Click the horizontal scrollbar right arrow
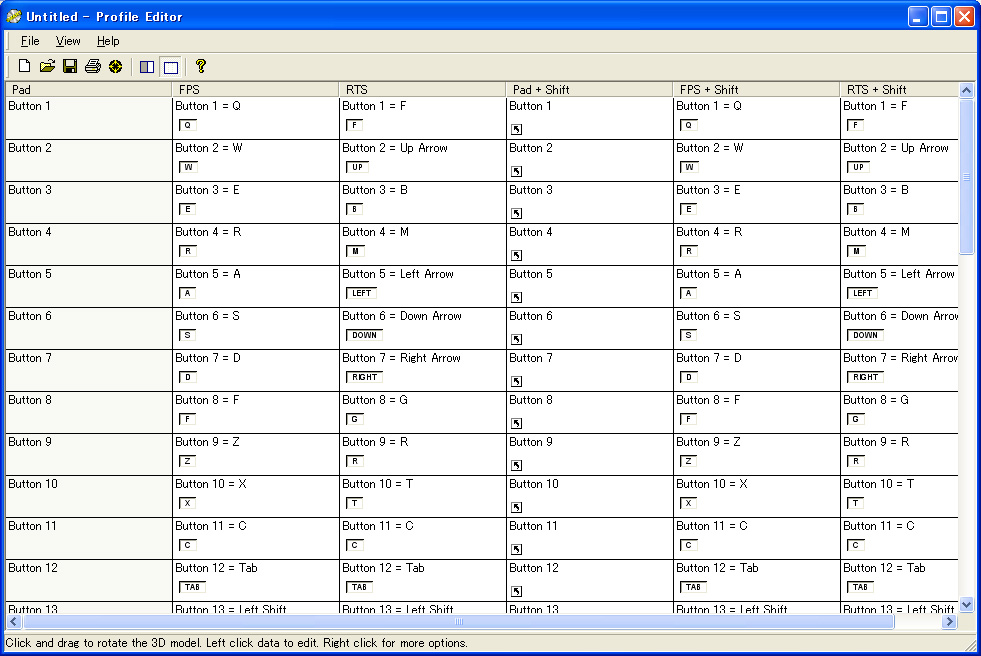Screen dimensions: 981x656 tap(950, 622)
